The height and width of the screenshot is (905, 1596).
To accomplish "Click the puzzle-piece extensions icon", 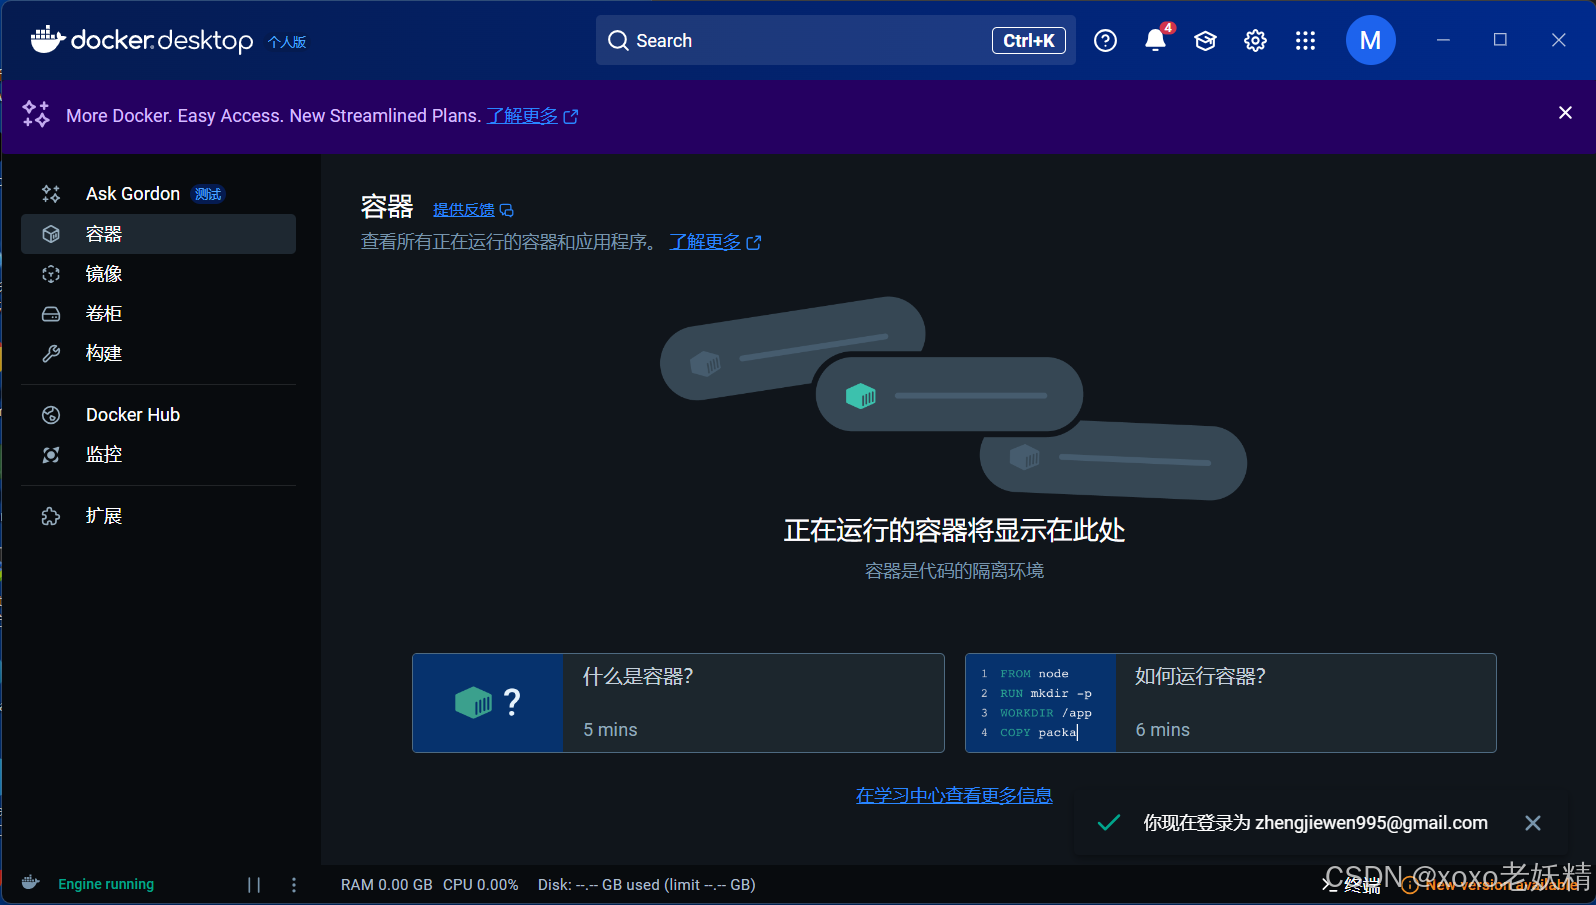I will (51, 516).
